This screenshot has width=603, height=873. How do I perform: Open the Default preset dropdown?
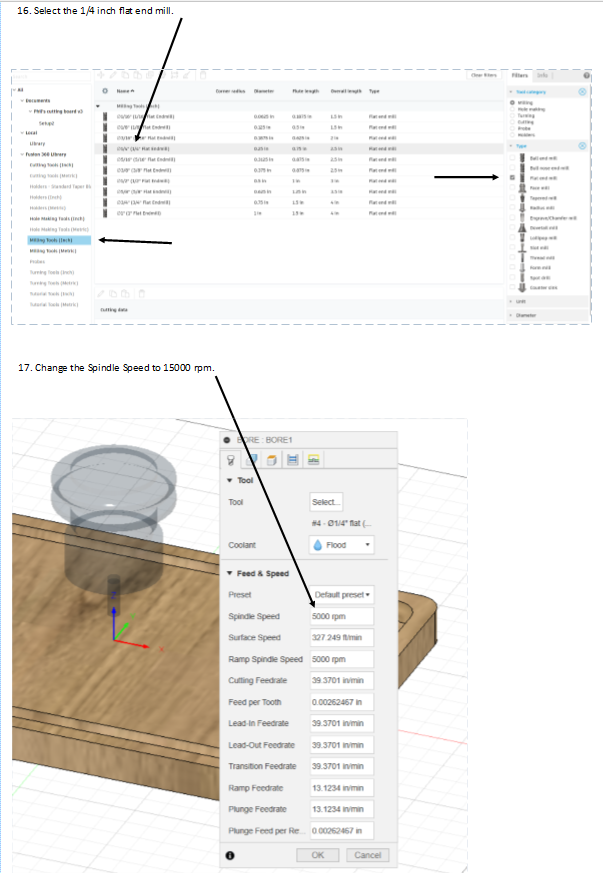coord(341,595)
